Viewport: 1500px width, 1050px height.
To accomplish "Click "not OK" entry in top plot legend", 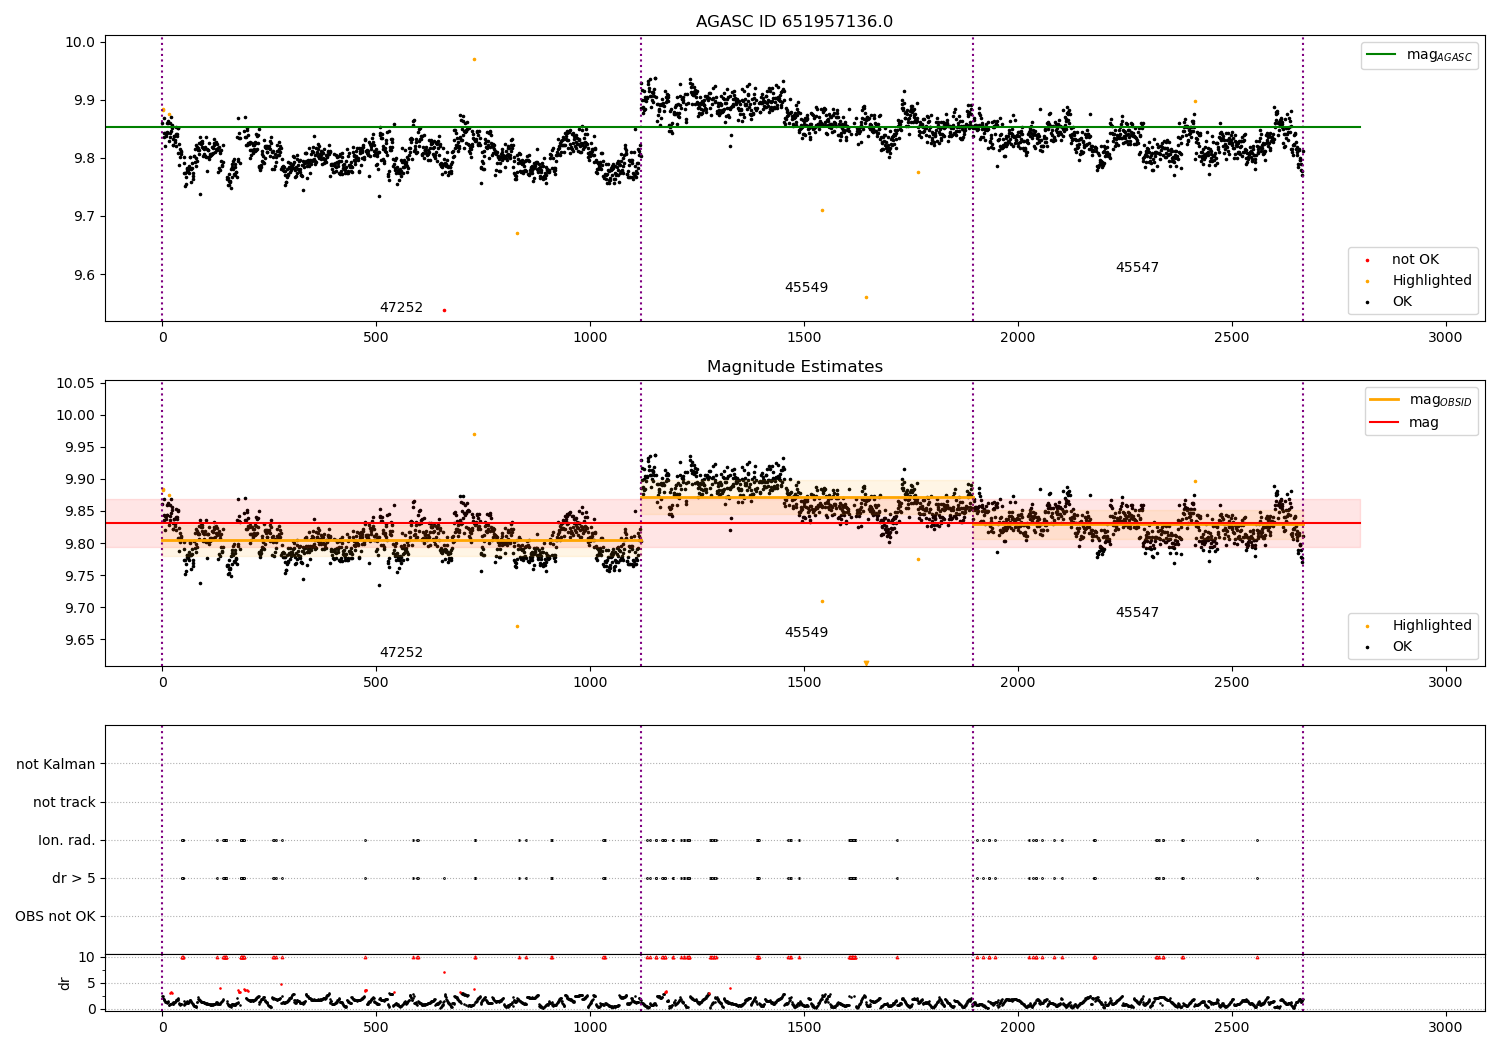I will point(1415,260).
